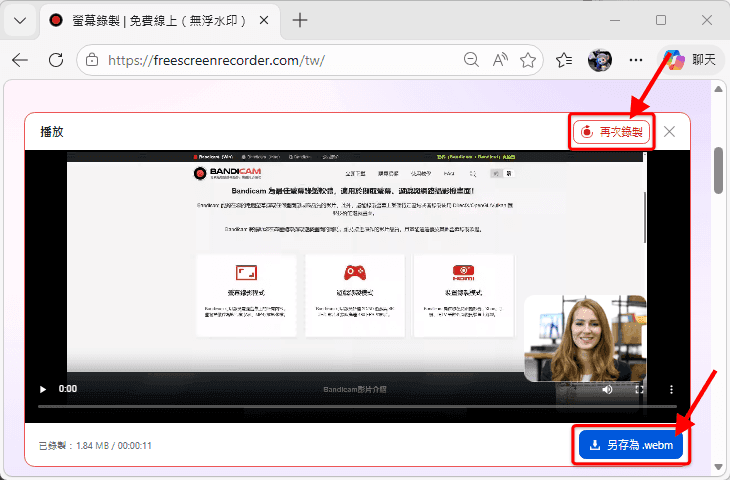Go back to previous page

(20, 60)
